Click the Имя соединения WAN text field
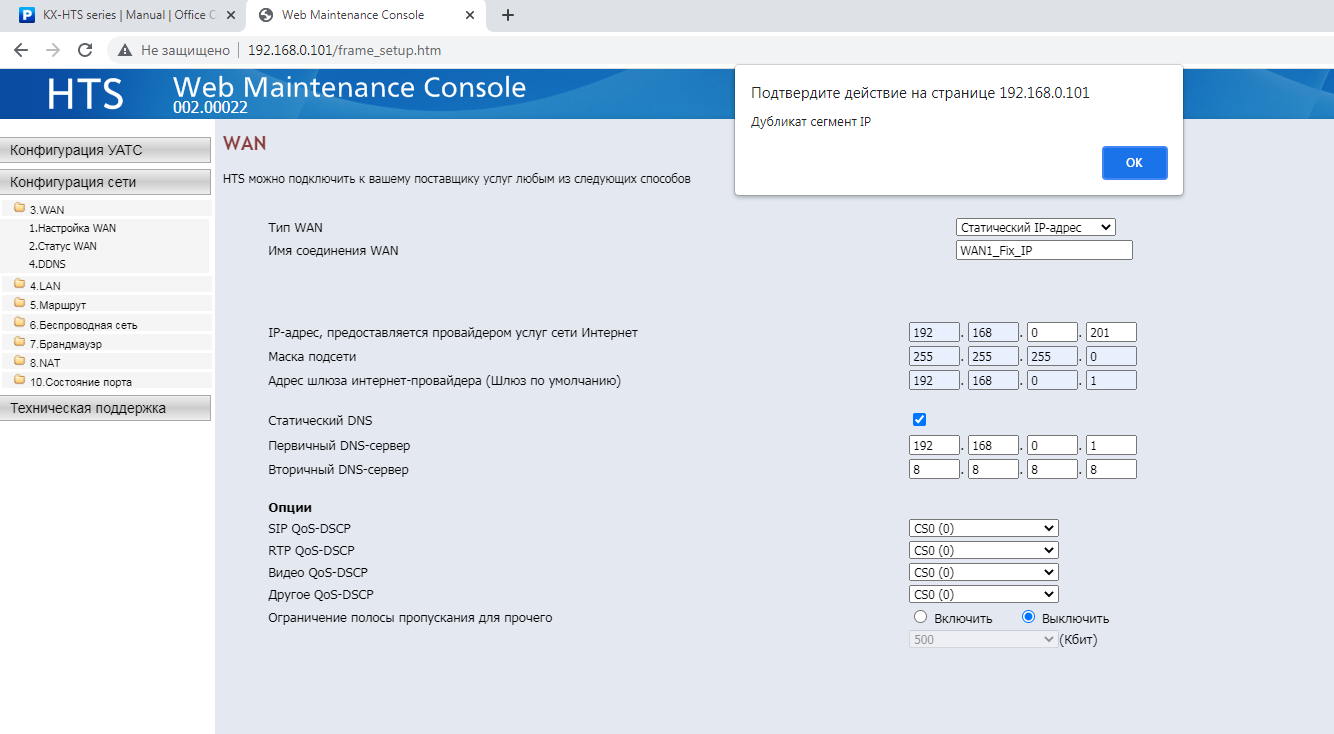 coord(1044,250)
